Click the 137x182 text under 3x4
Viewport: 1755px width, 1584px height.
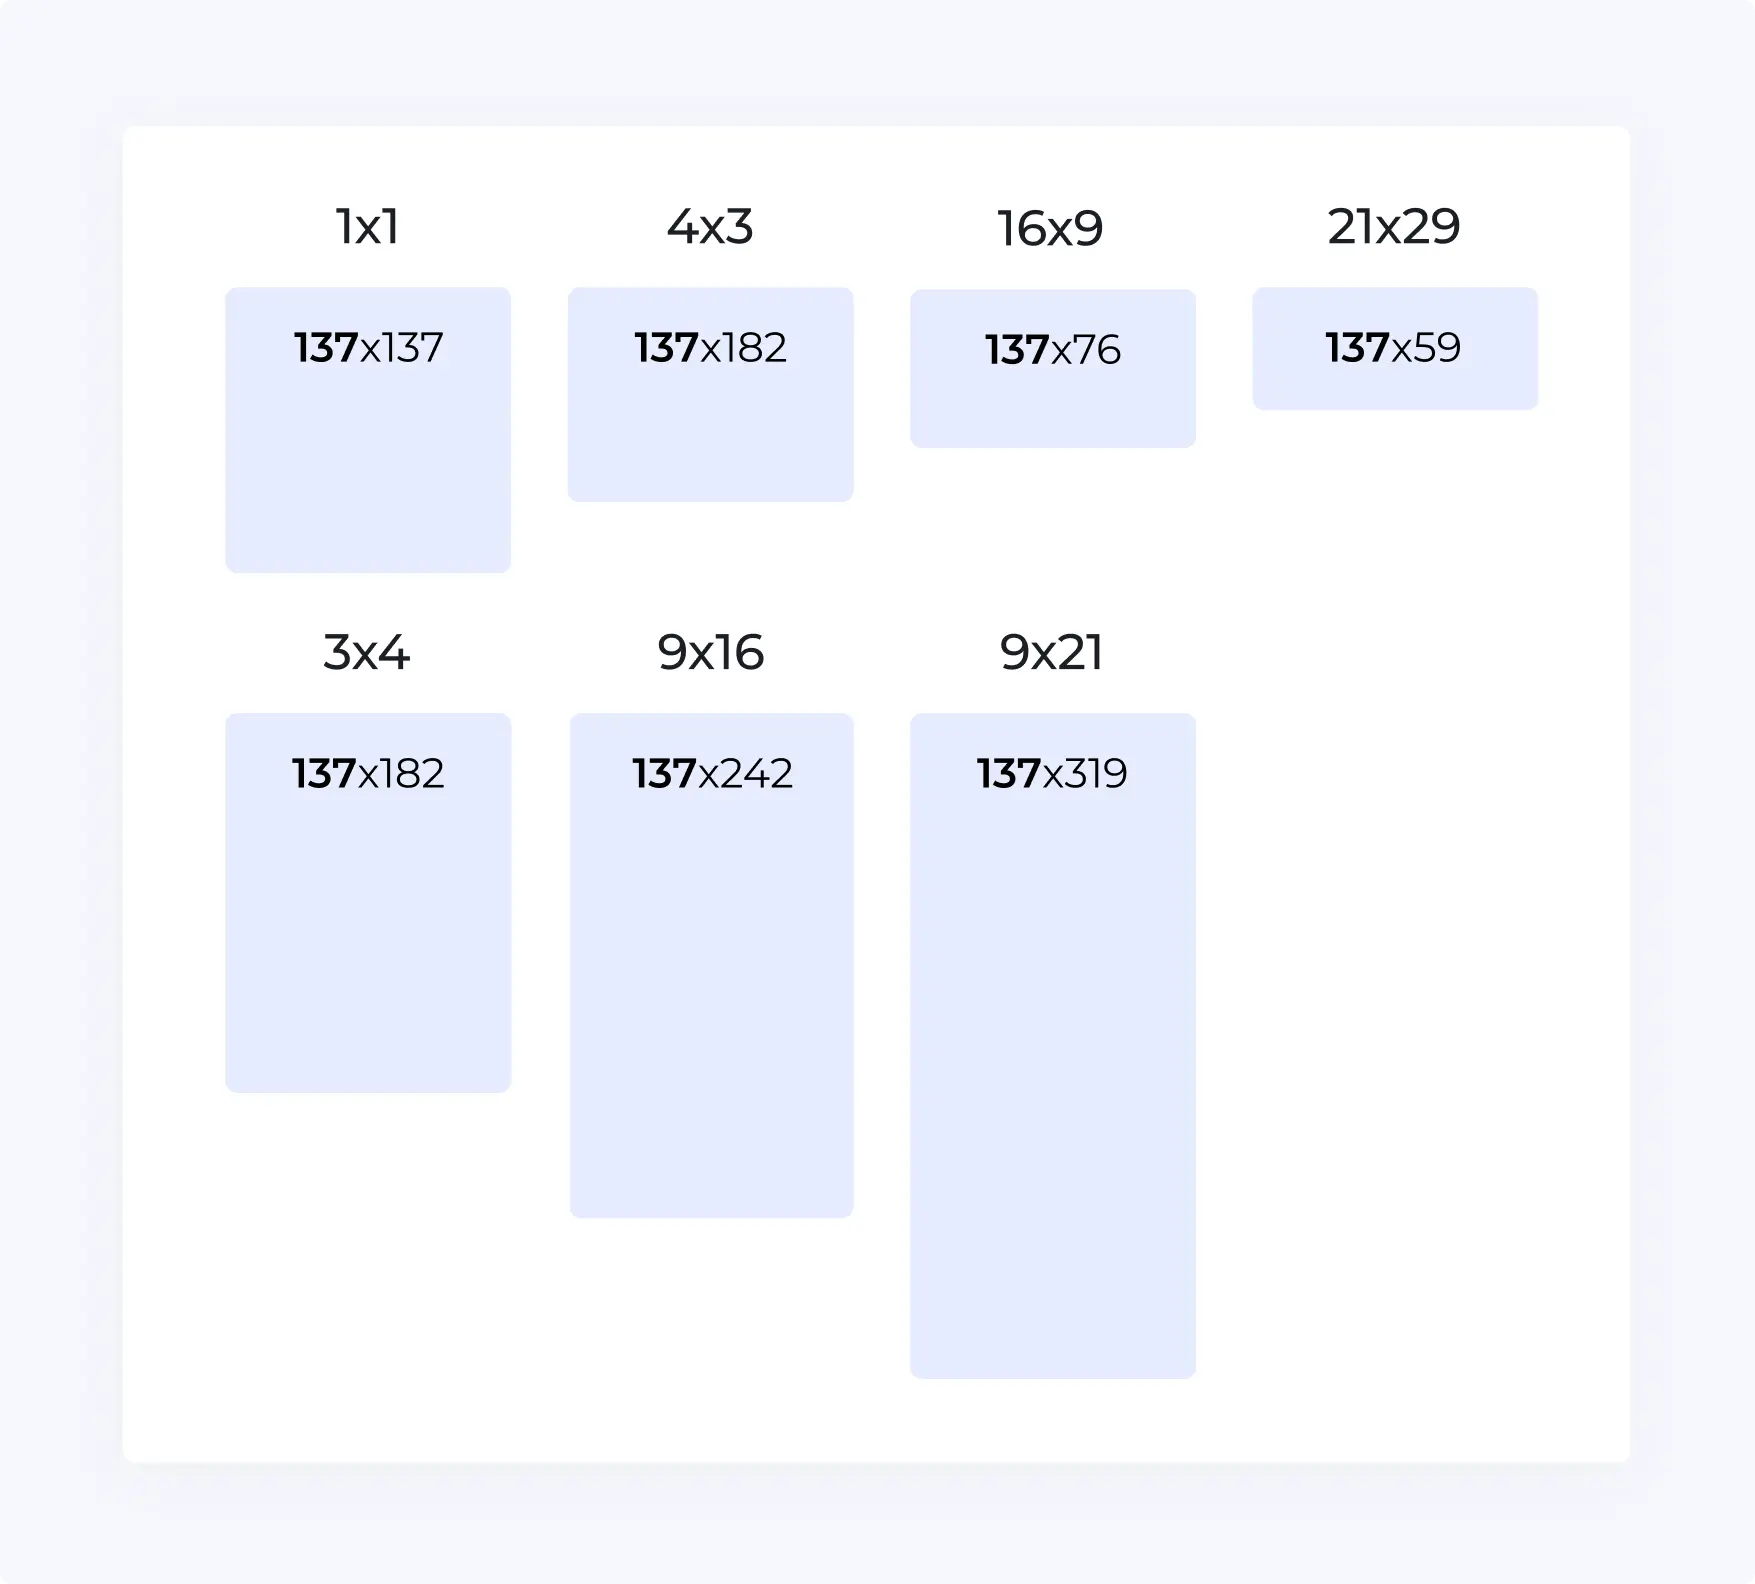368,774
